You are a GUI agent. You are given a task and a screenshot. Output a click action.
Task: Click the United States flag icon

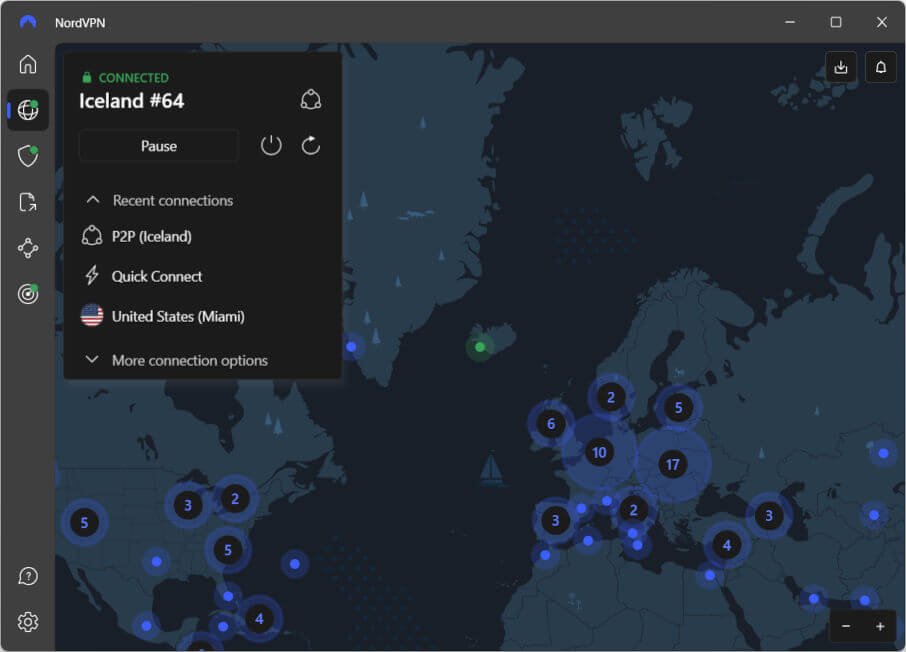[92, 316]
